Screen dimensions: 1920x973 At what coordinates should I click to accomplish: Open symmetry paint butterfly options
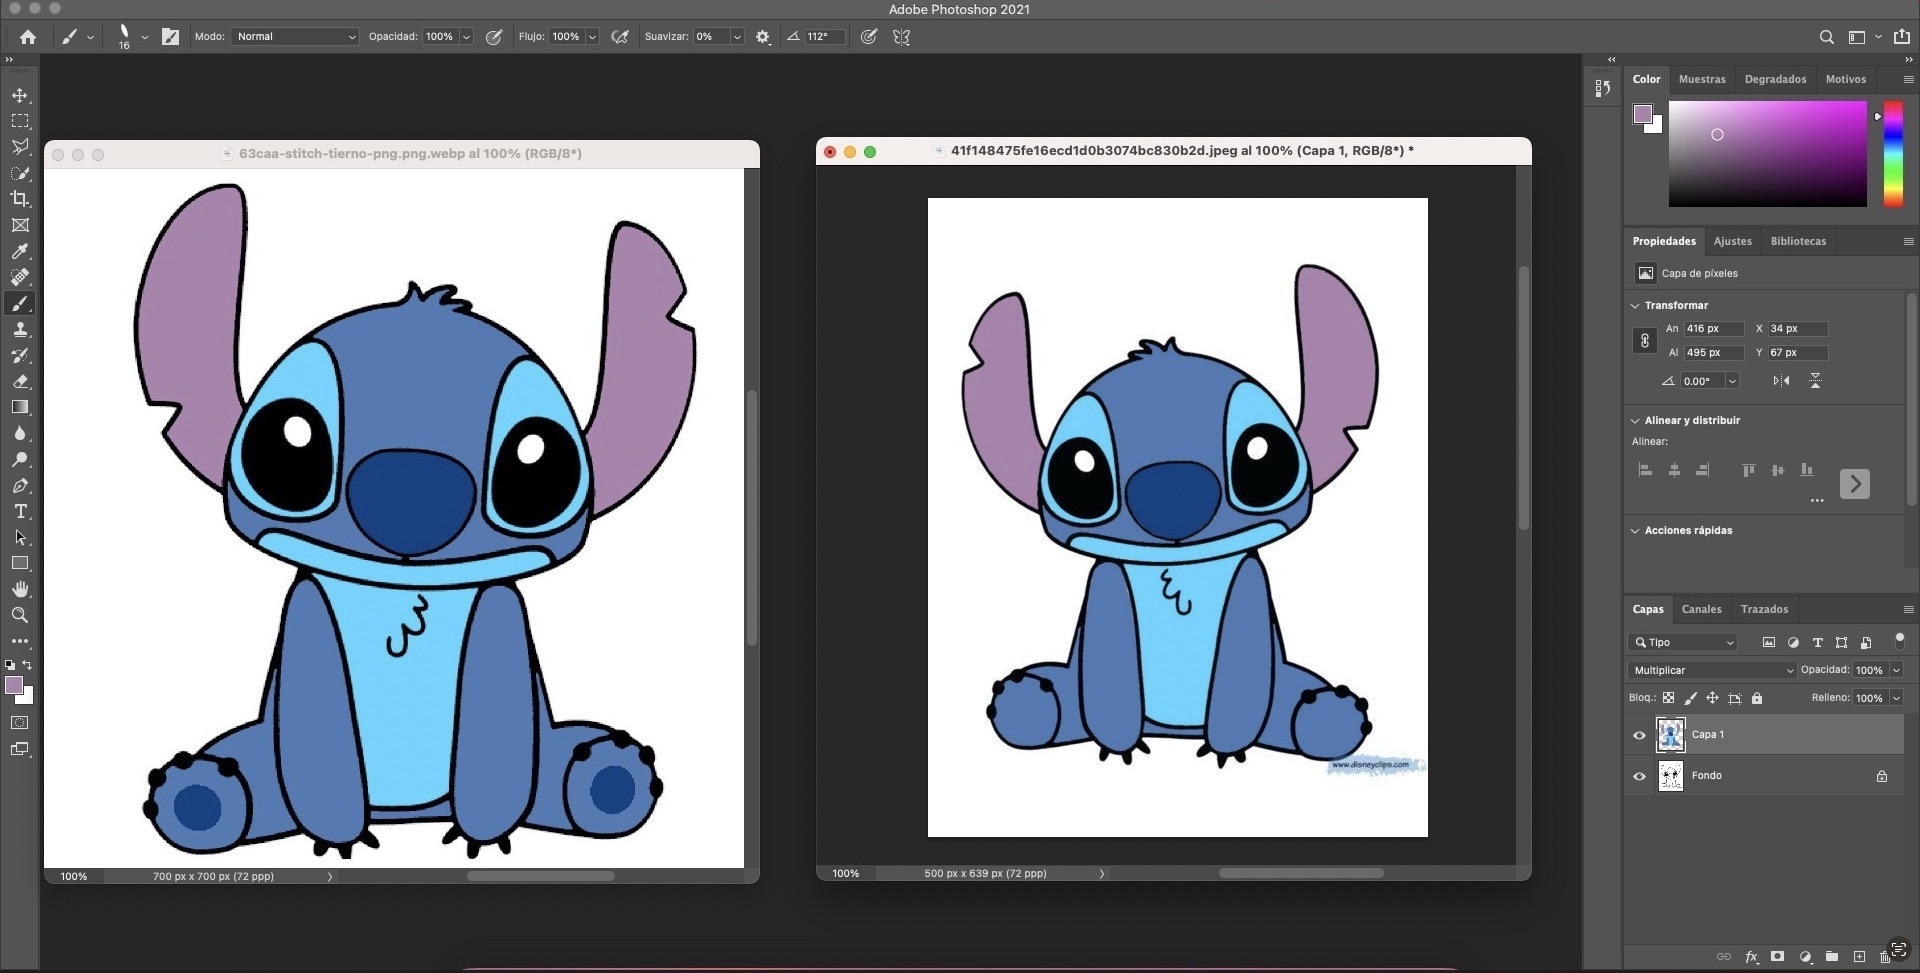click(x=902, y=37)
